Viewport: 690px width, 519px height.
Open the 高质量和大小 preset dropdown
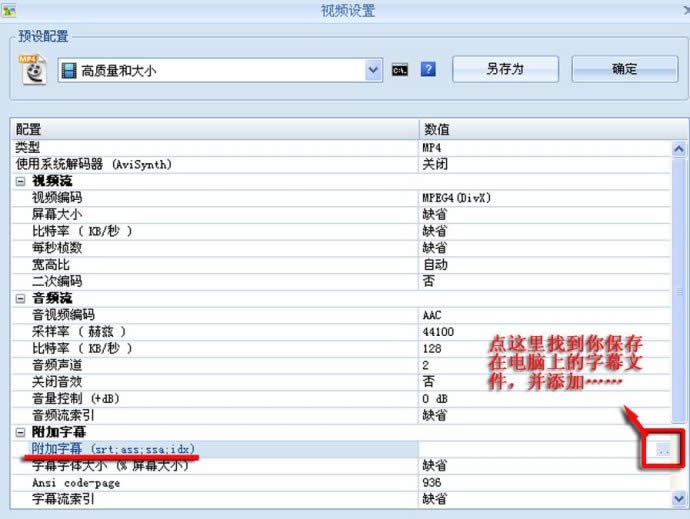[x=373, y=70]
